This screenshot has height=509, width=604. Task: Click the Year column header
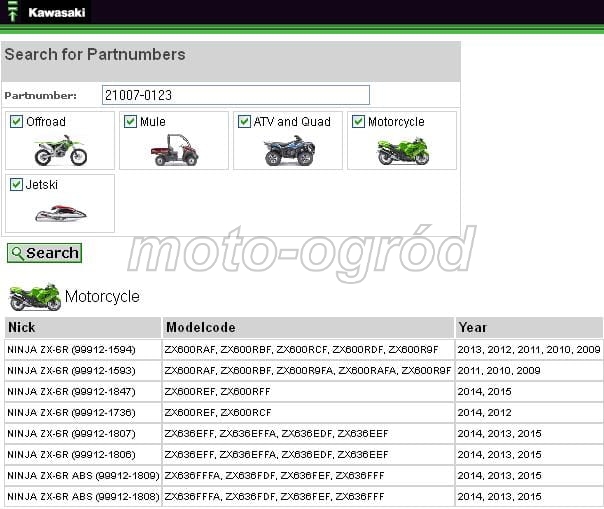coord(528,327)
